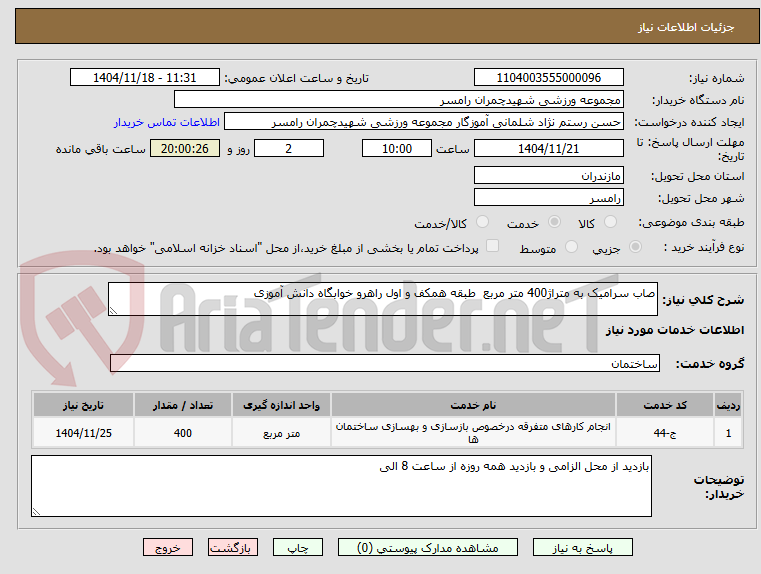Click the شهر محل تحویل field رامسر

click(x=548, y=197)
